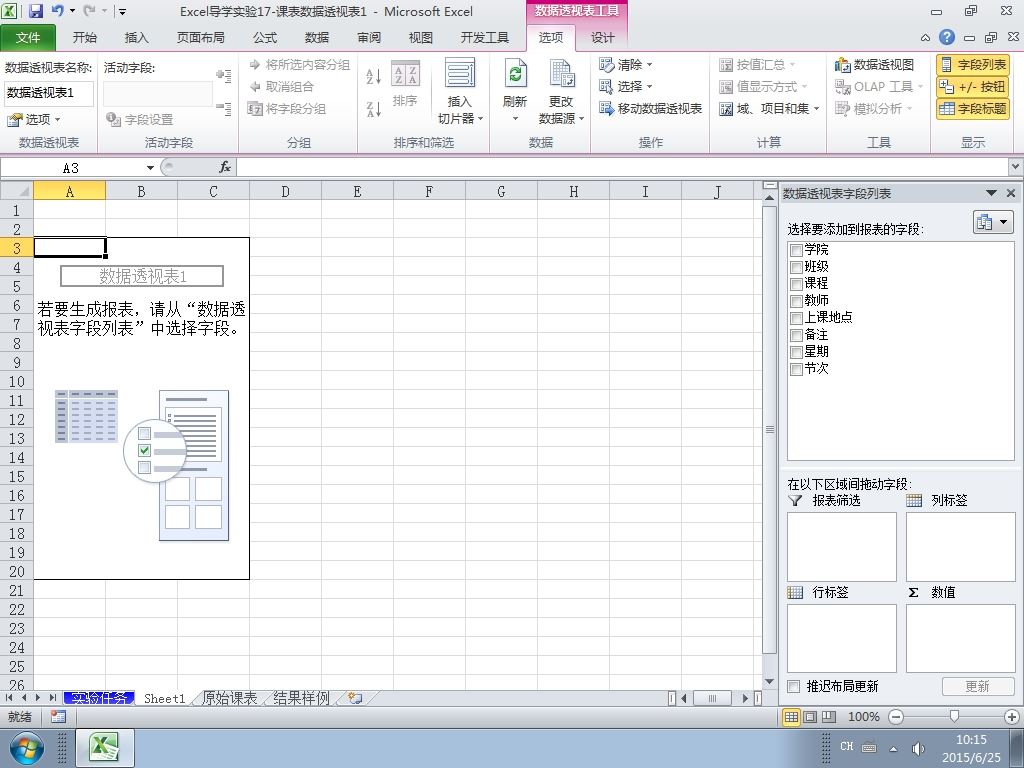This screenshot has width=1024, height=768.
Task: Close the 数据透视表字段列表 pane
Action: [x=1011, y=193]
